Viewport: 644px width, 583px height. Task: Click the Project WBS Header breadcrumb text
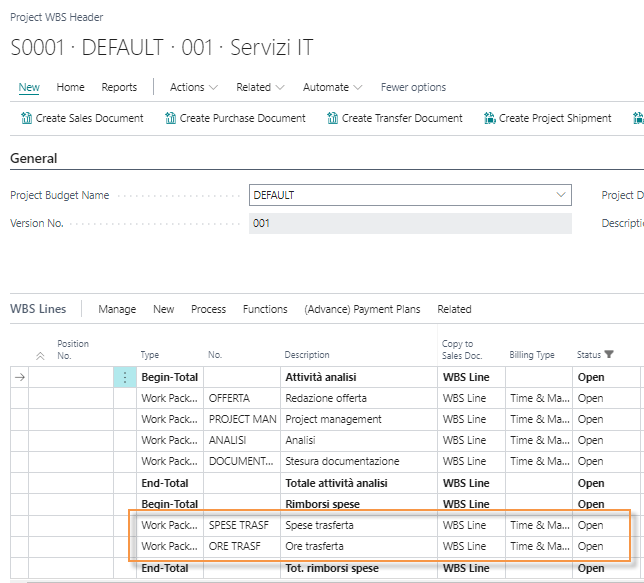click(57, 17)
